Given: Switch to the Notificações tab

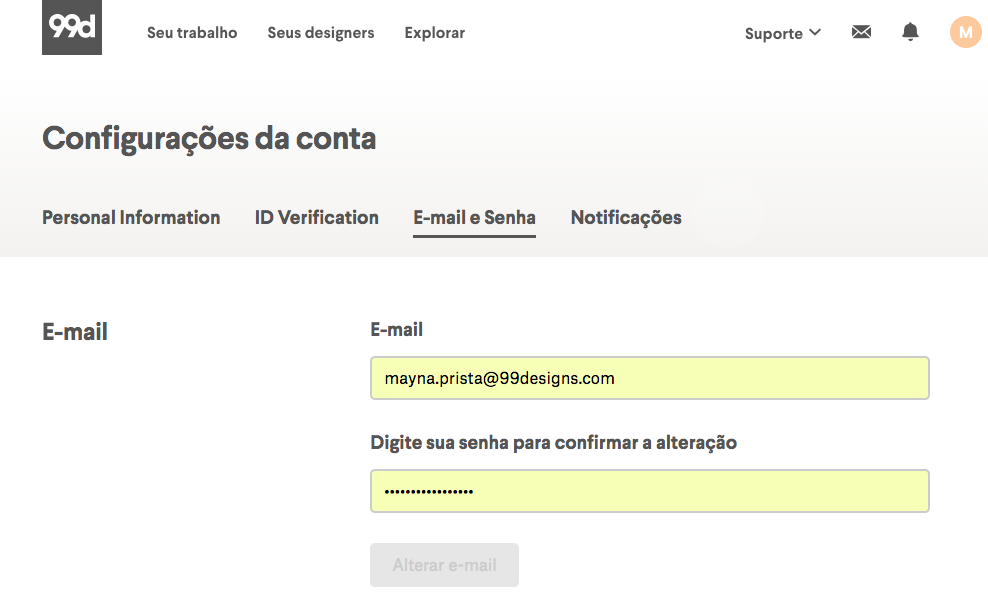Looking at the screenshot, I should (626, 217).
